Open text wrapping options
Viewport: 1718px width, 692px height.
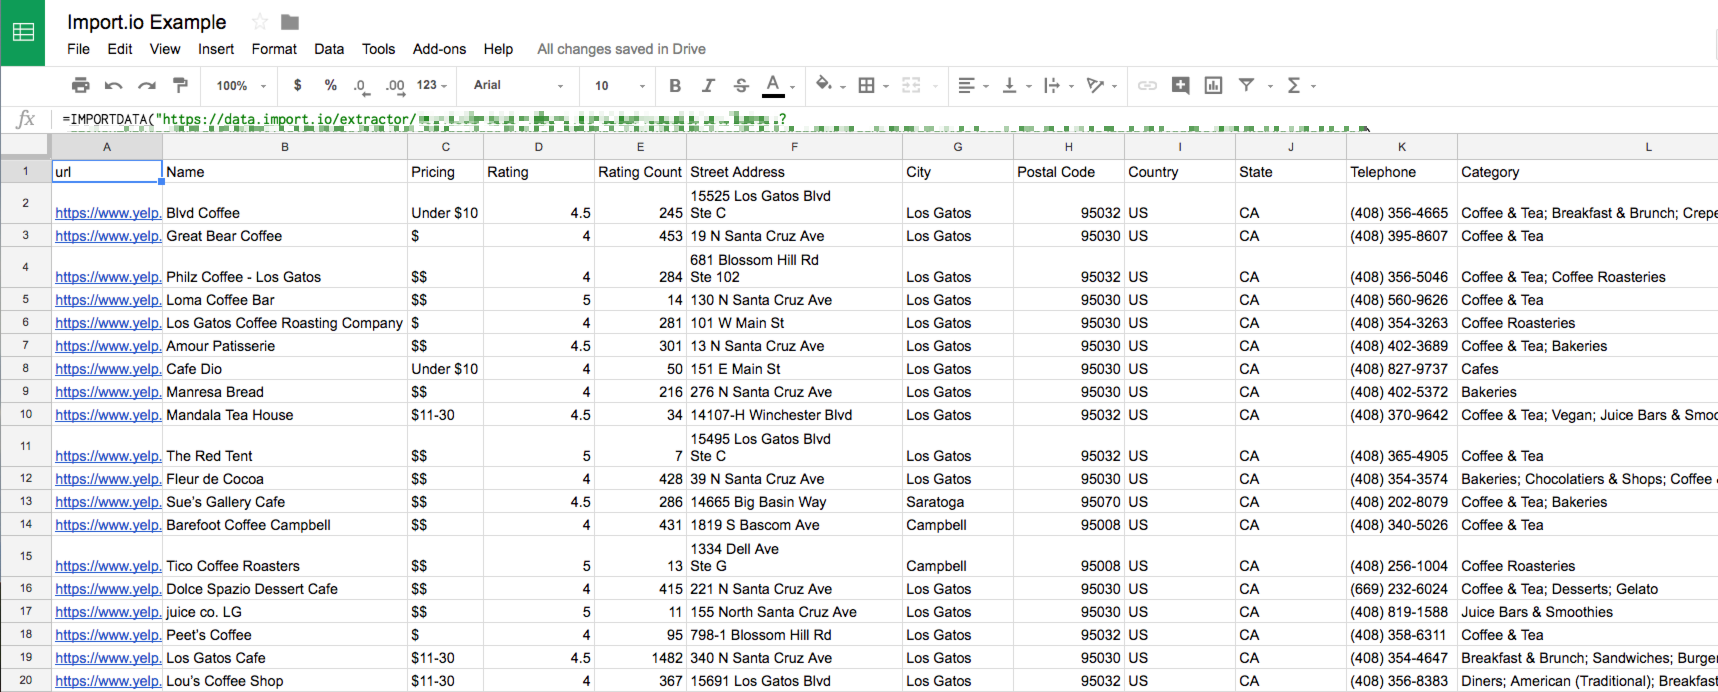[x=1058, y=85]
